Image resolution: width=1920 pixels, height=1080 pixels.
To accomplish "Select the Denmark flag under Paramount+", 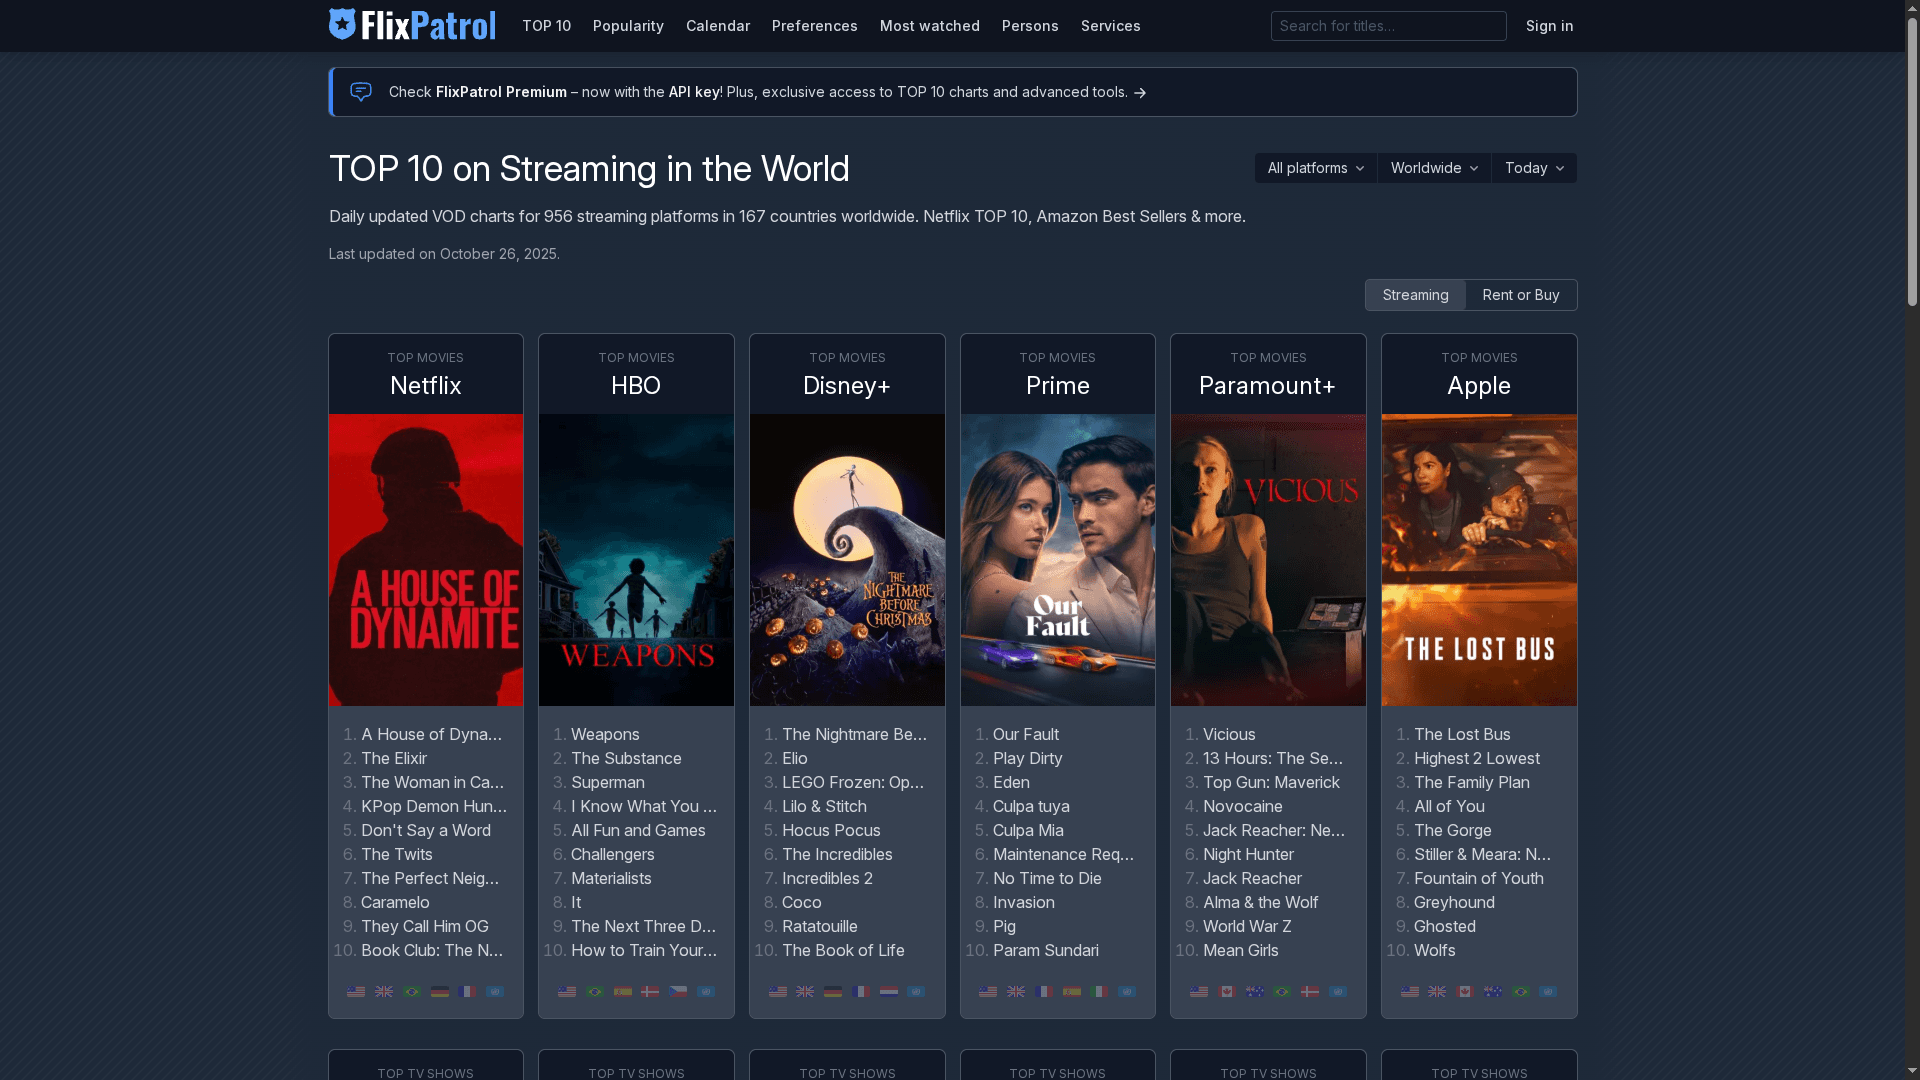I will pos(1310,992).
